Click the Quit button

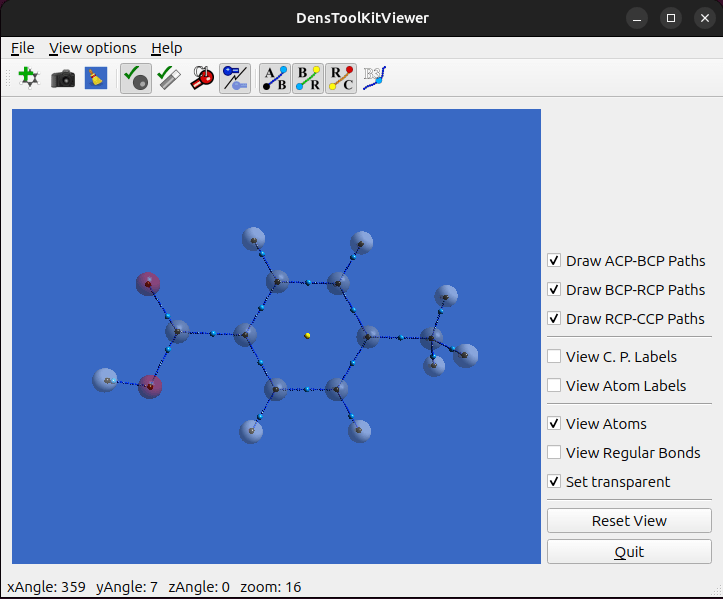(x=629, y=552)
